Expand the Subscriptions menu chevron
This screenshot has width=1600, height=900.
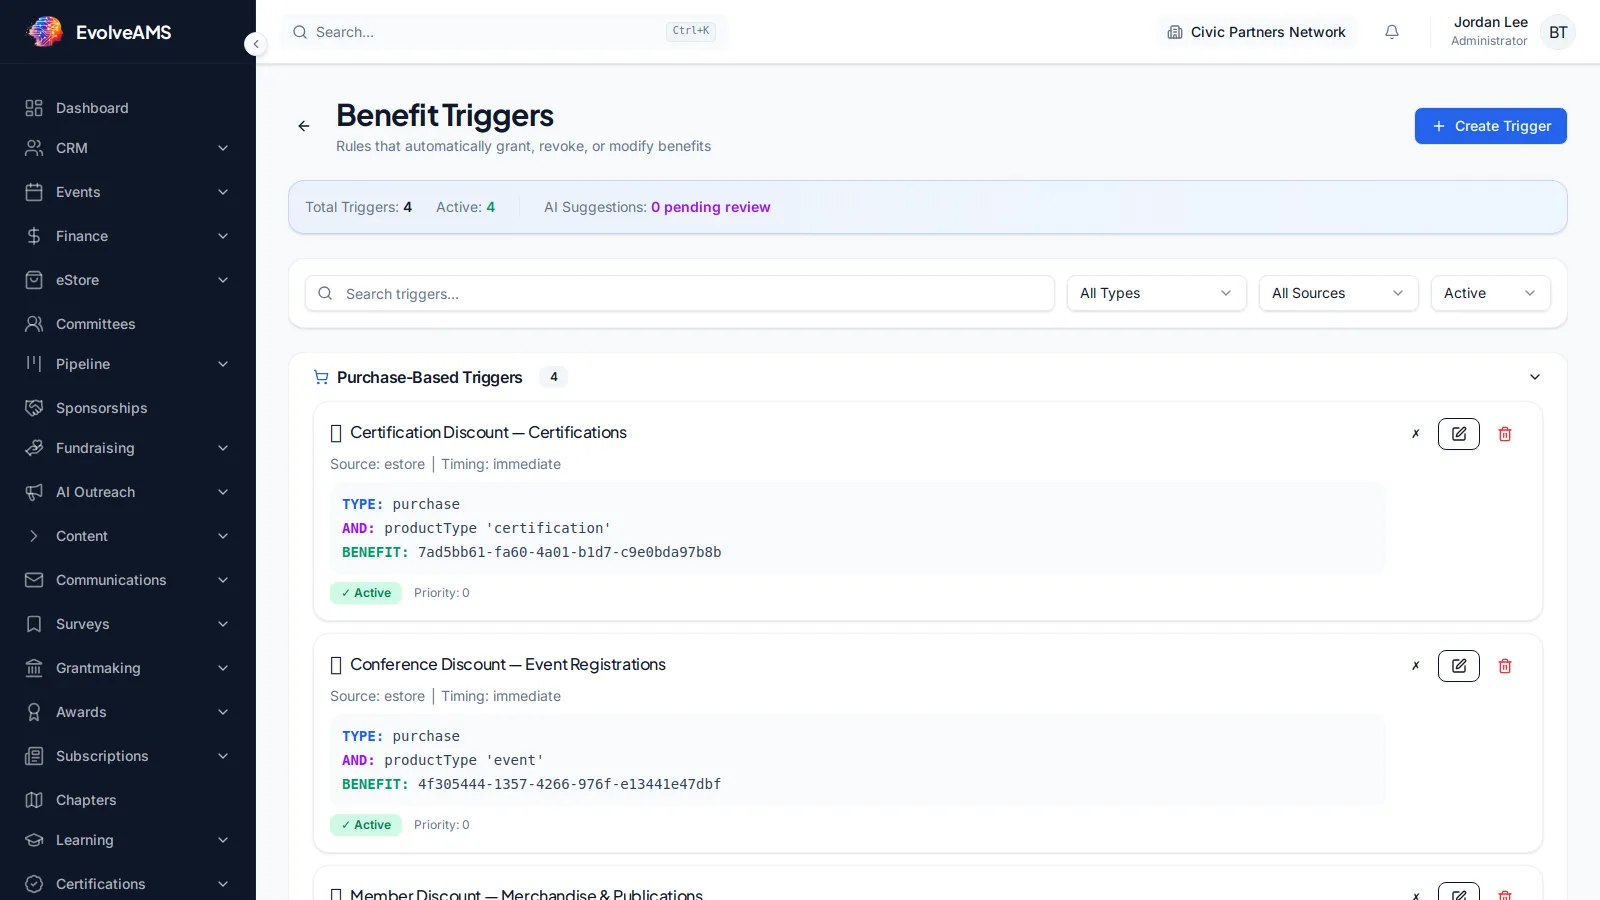click(223, 756)
